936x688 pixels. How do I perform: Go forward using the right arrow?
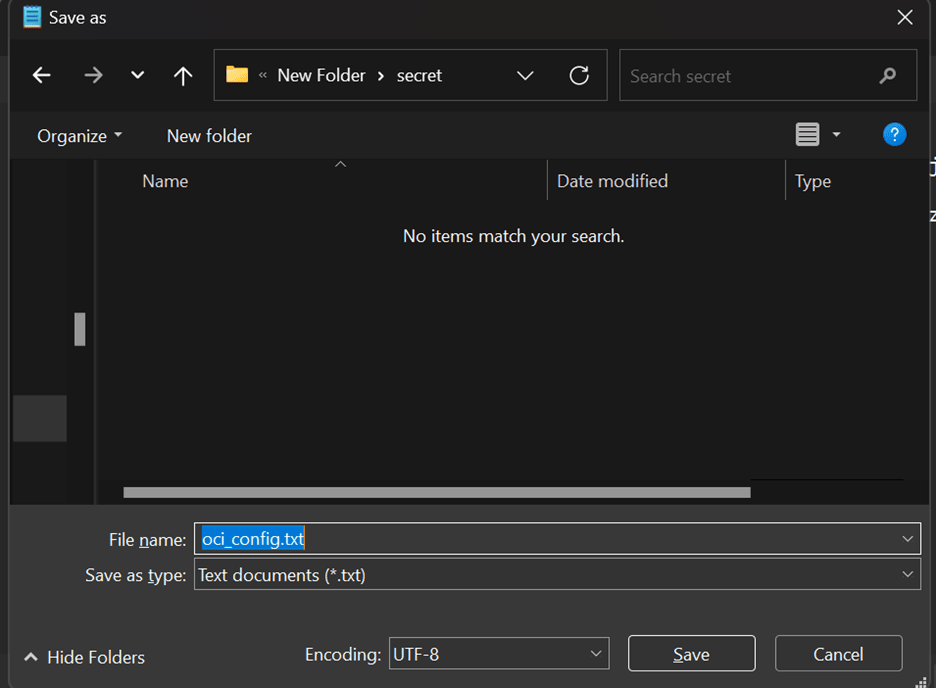[93, 75]
